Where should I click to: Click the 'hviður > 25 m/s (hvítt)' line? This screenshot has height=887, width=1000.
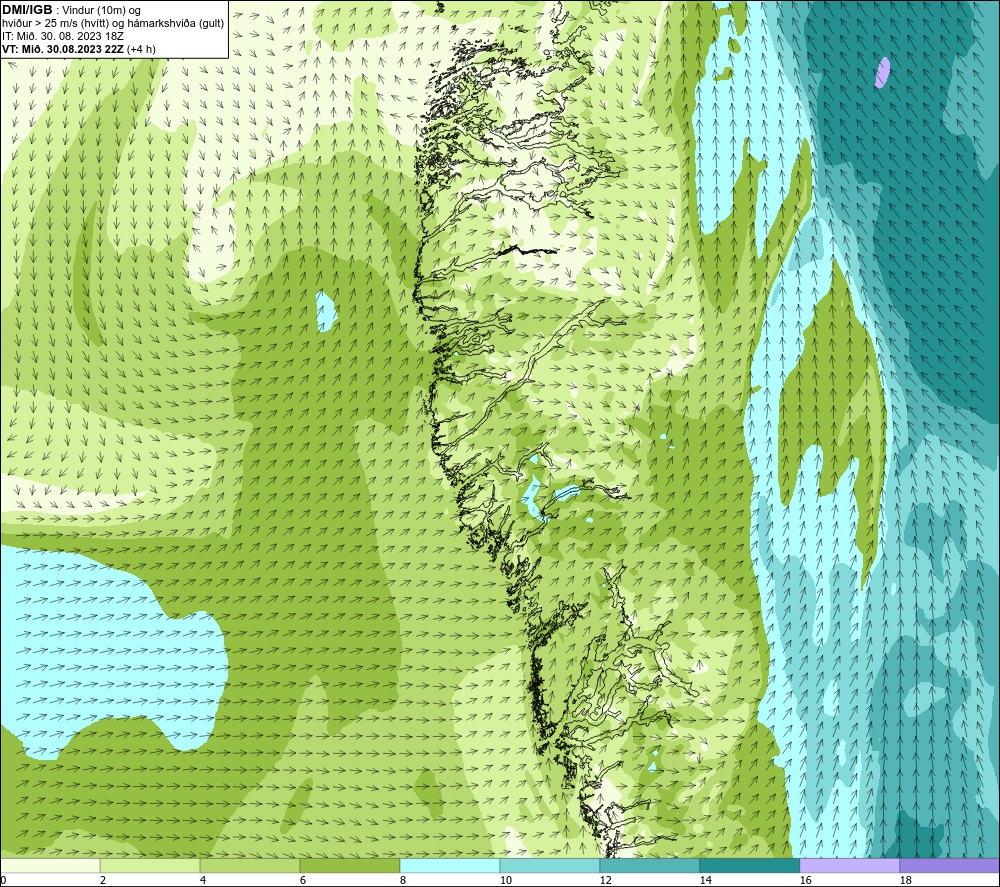55,23
